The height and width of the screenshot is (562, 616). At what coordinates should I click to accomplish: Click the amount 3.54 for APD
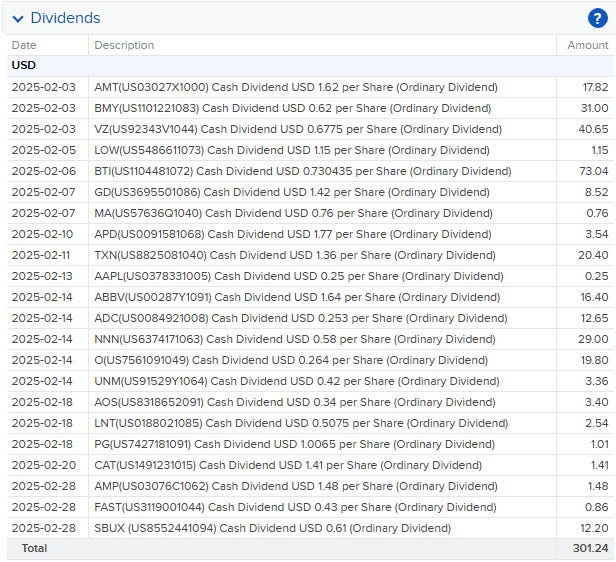[x=597, y=234]
